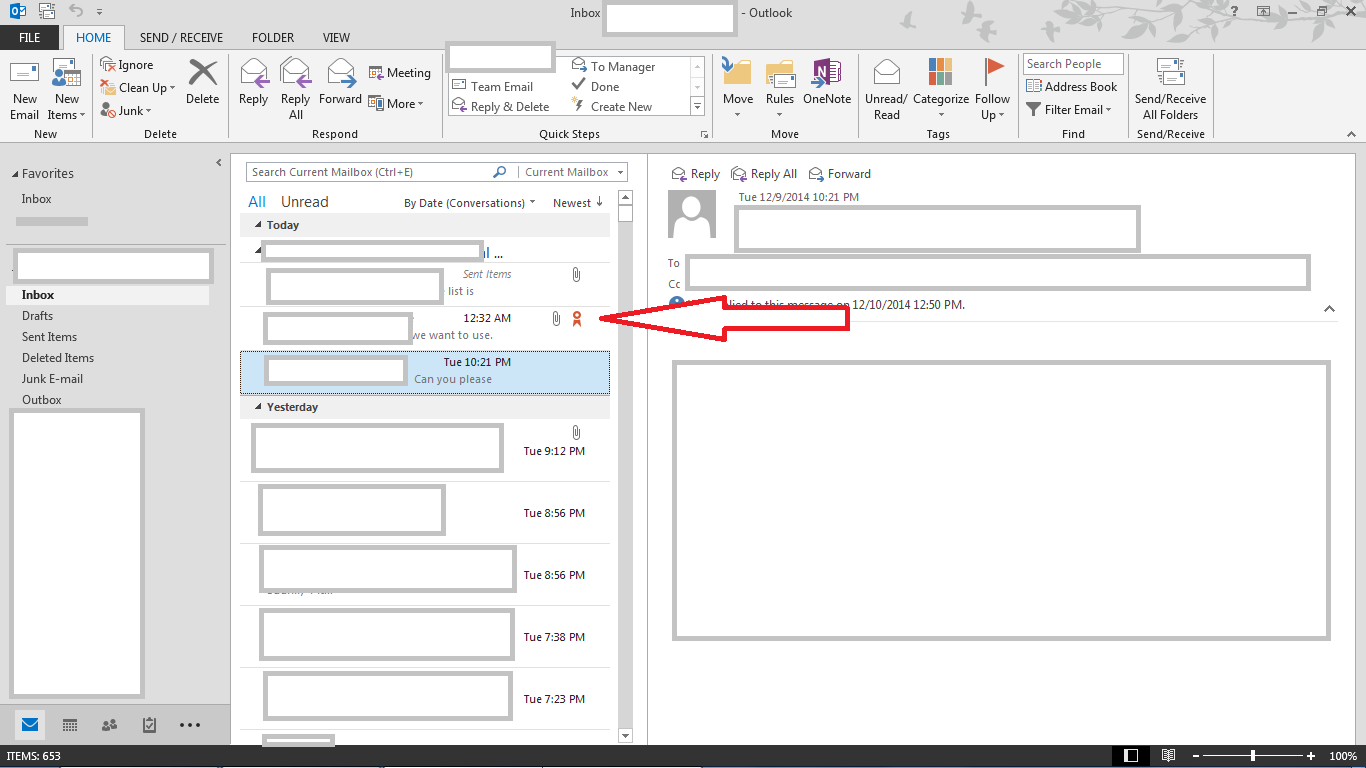Viewport: 1366px width, 768px height.
Task: Show only Unread messages
Action: click(x=305, y=202)
